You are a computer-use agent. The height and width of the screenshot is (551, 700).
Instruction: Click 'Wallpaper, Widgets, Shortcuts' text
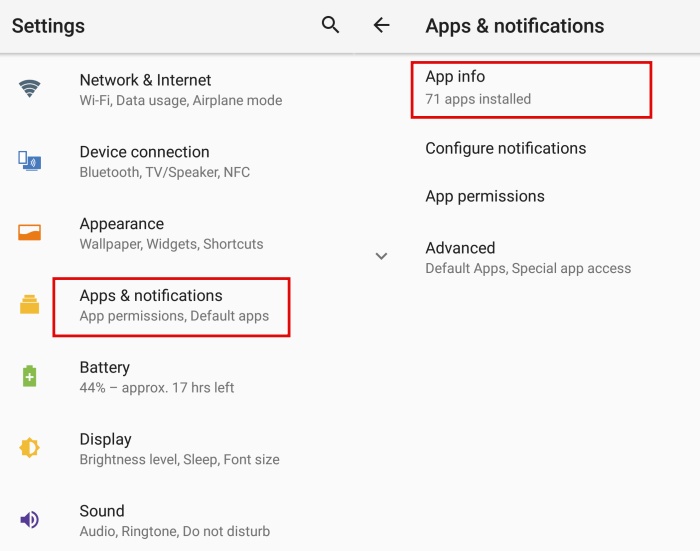[x=171, y=244]
